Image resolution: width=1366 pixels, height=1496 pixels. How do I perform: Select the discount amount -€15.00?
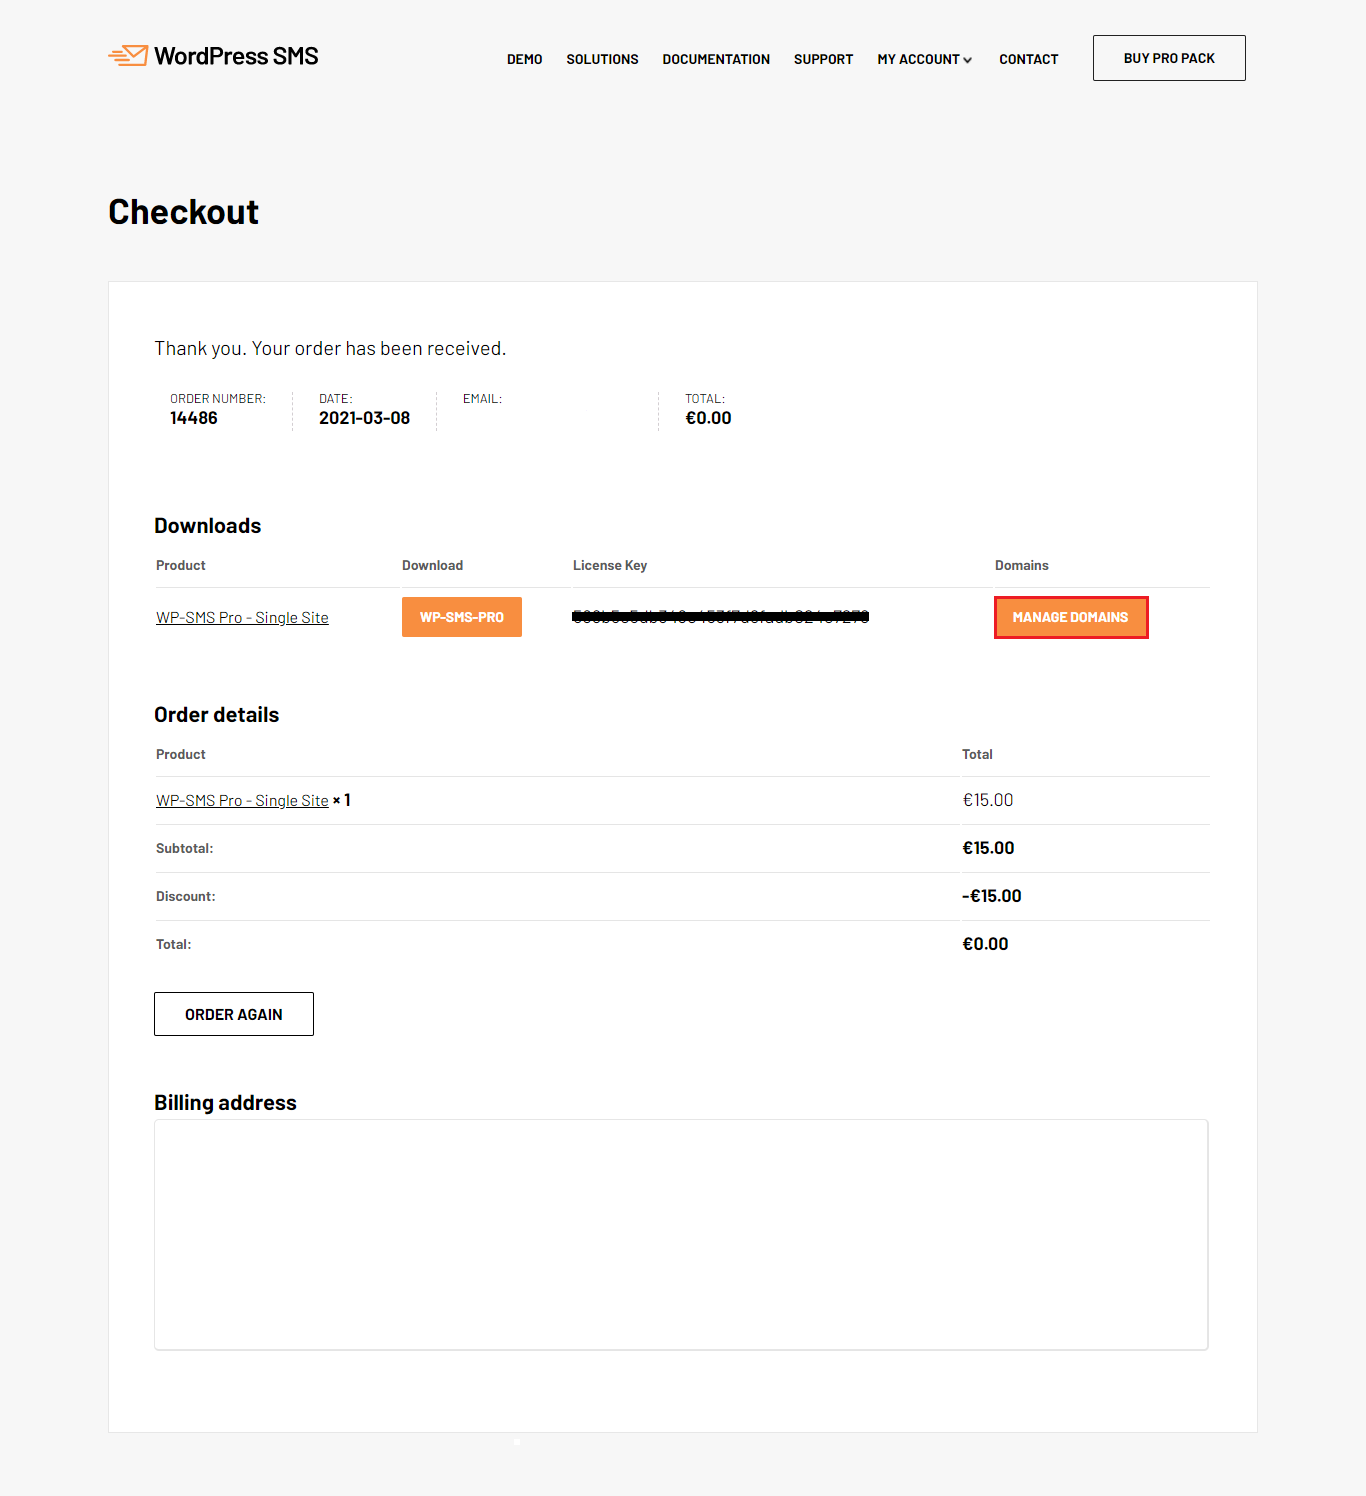[992, 896]
